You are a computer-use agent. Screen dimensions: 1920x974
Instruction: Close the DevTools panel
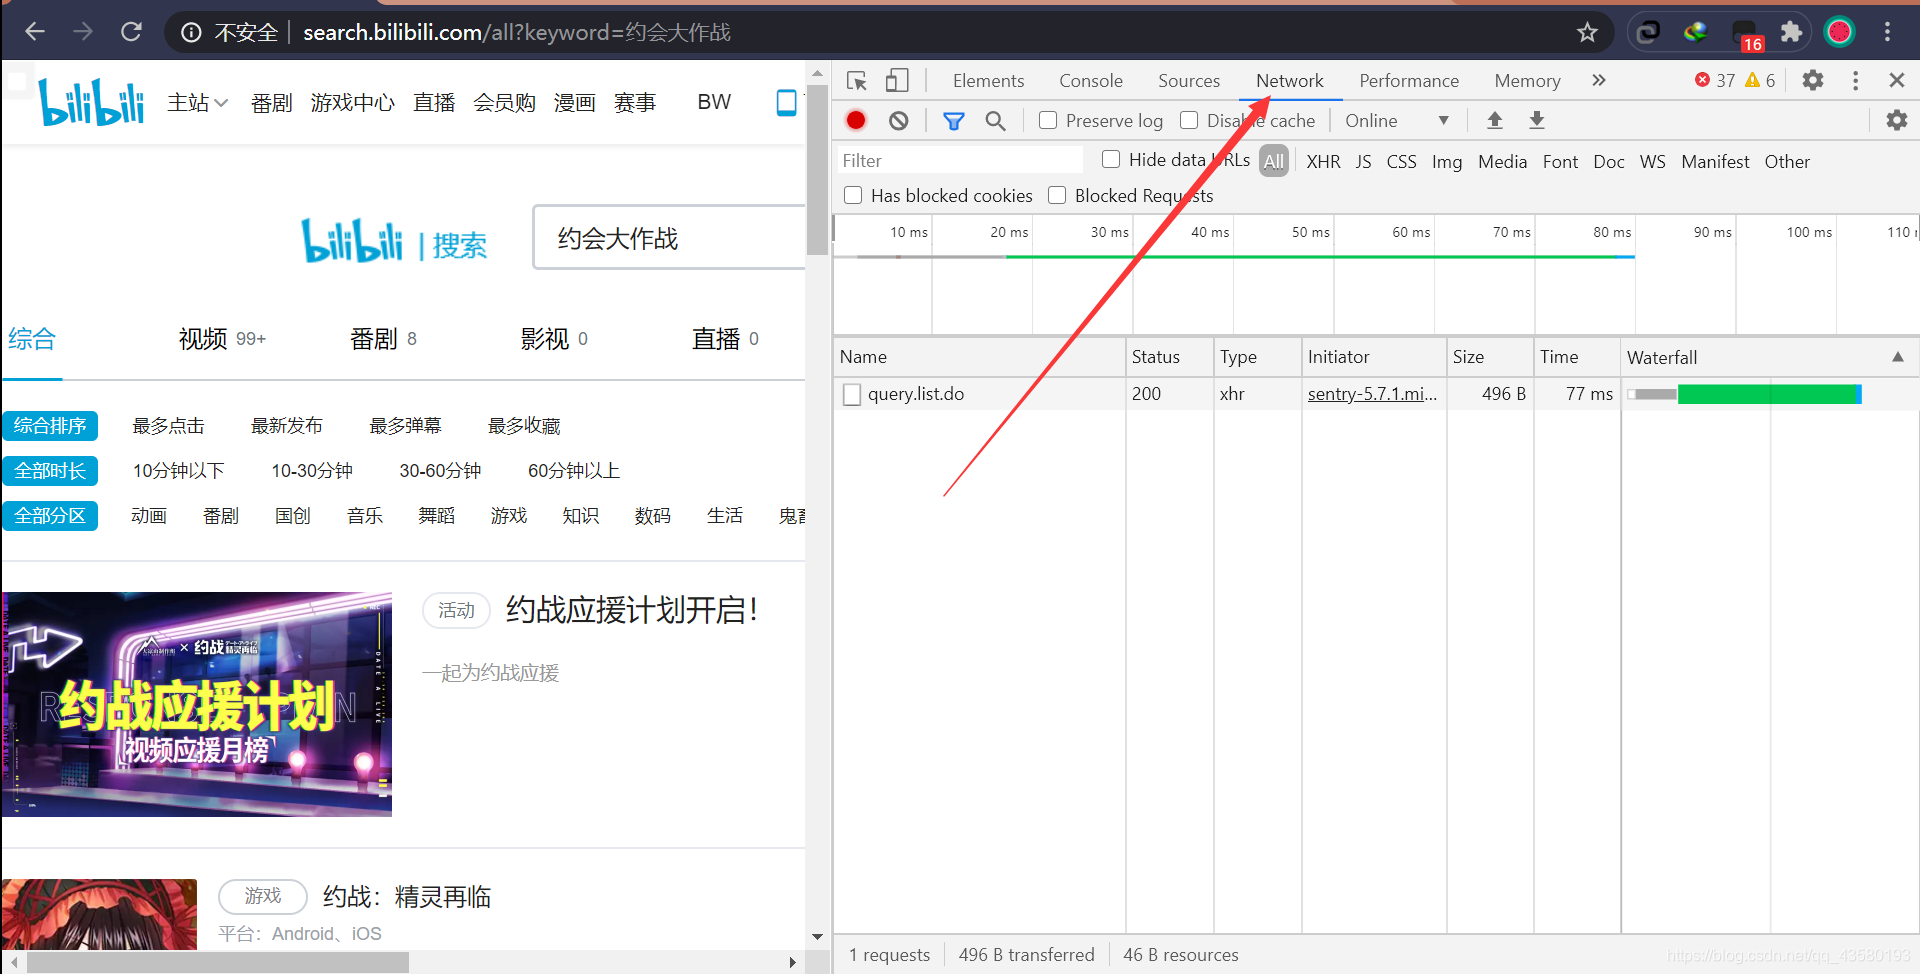[x=1897, y=80]
